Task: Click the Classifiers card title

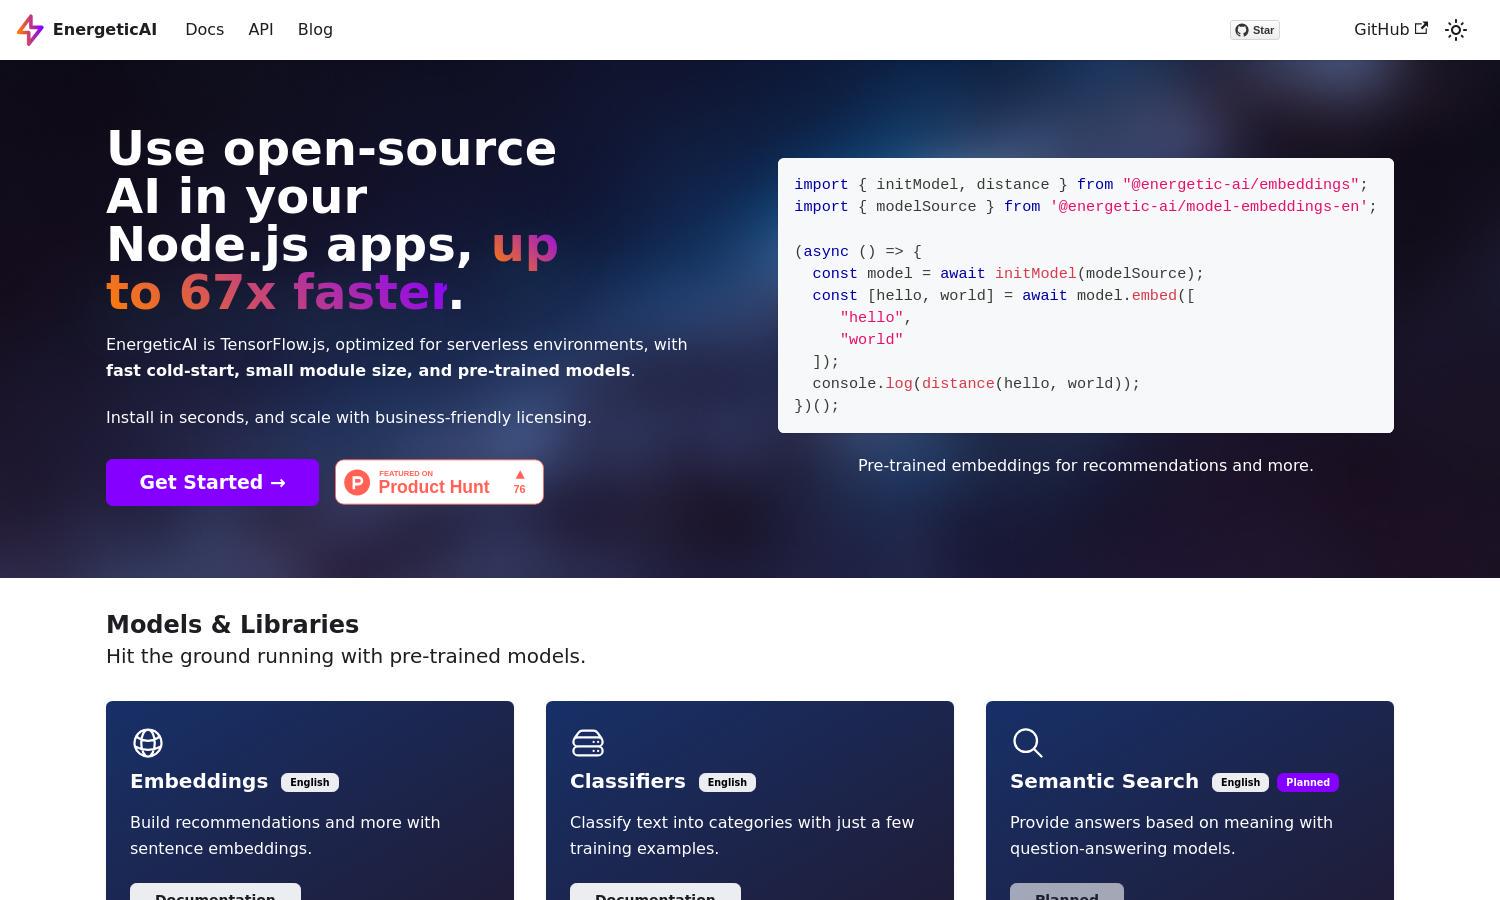Action: tap(628, 781)
